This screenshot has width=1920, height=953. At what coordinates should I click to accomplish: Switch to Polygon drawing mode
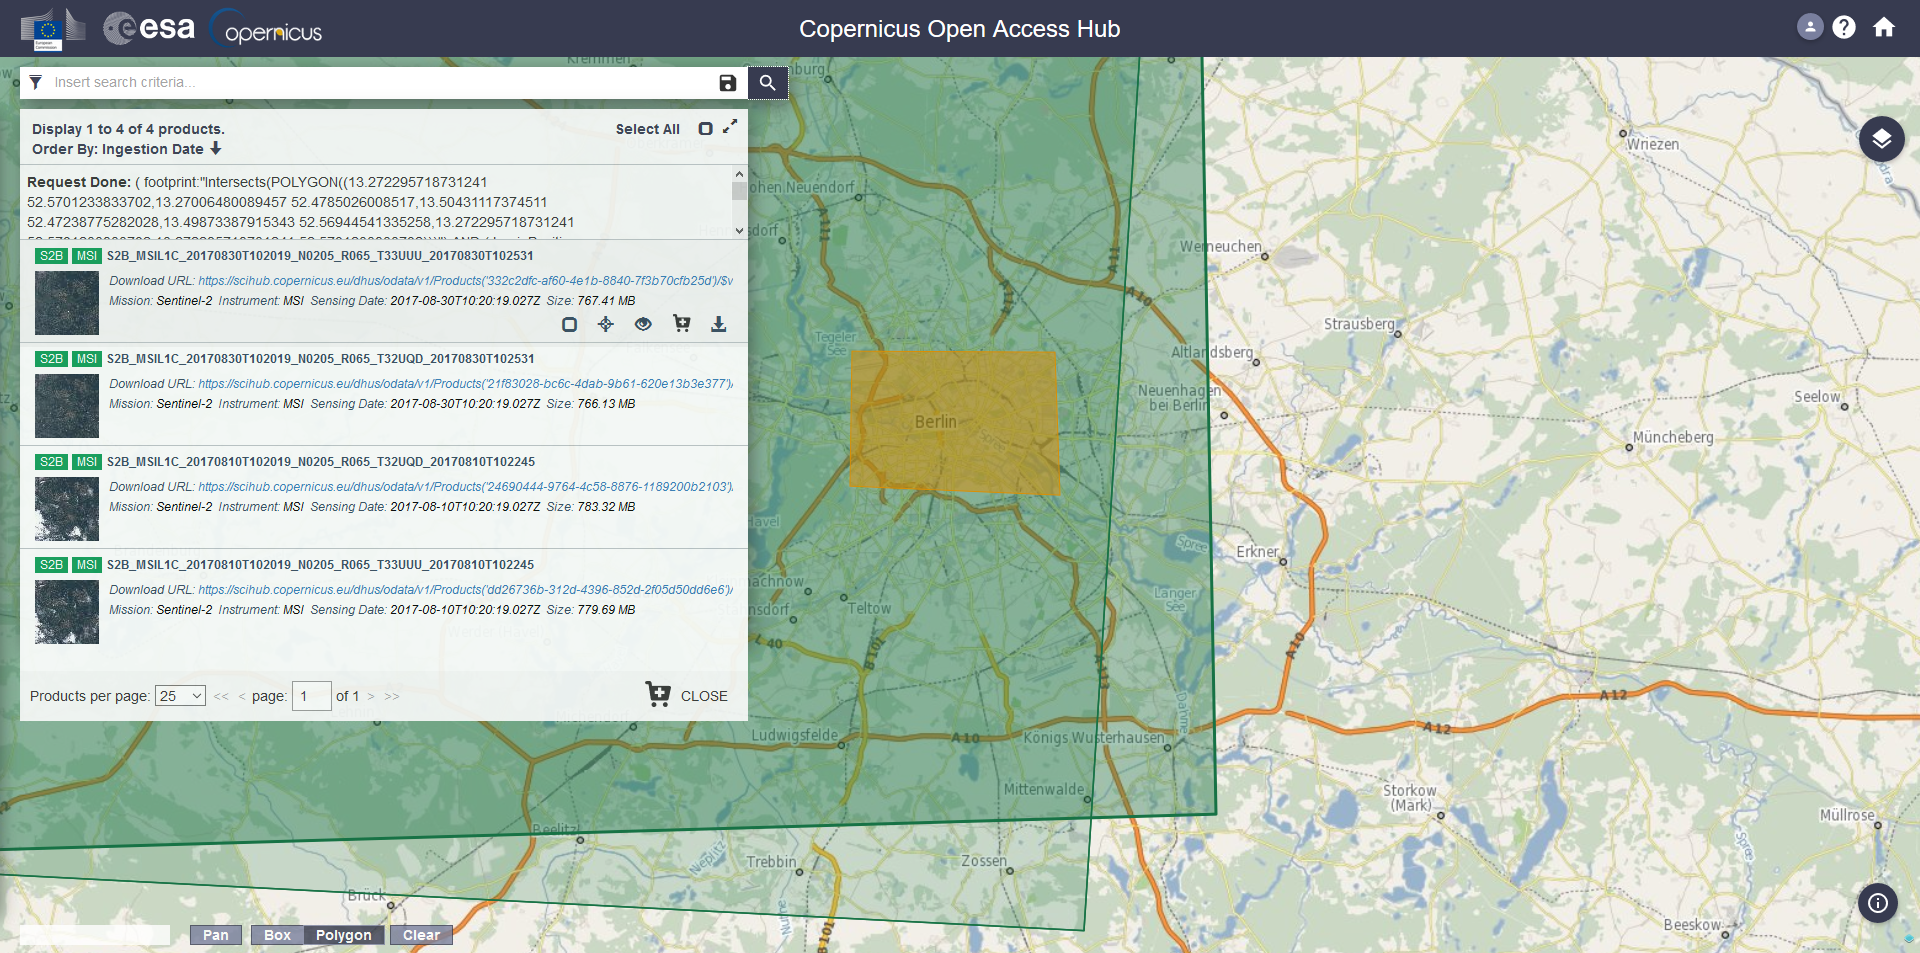pyautogui.click(x=343, y=935)
